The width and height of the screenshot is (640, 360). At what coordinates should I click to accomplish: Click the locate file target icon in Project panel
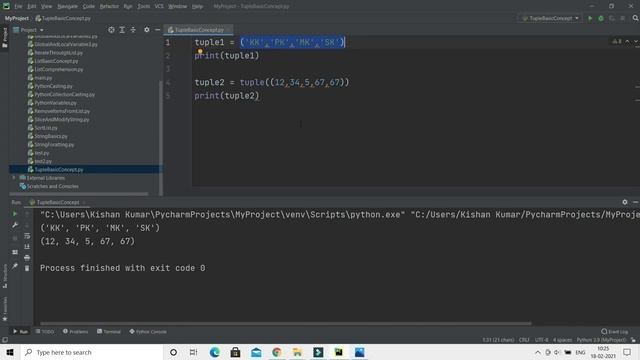click(111, 30)
